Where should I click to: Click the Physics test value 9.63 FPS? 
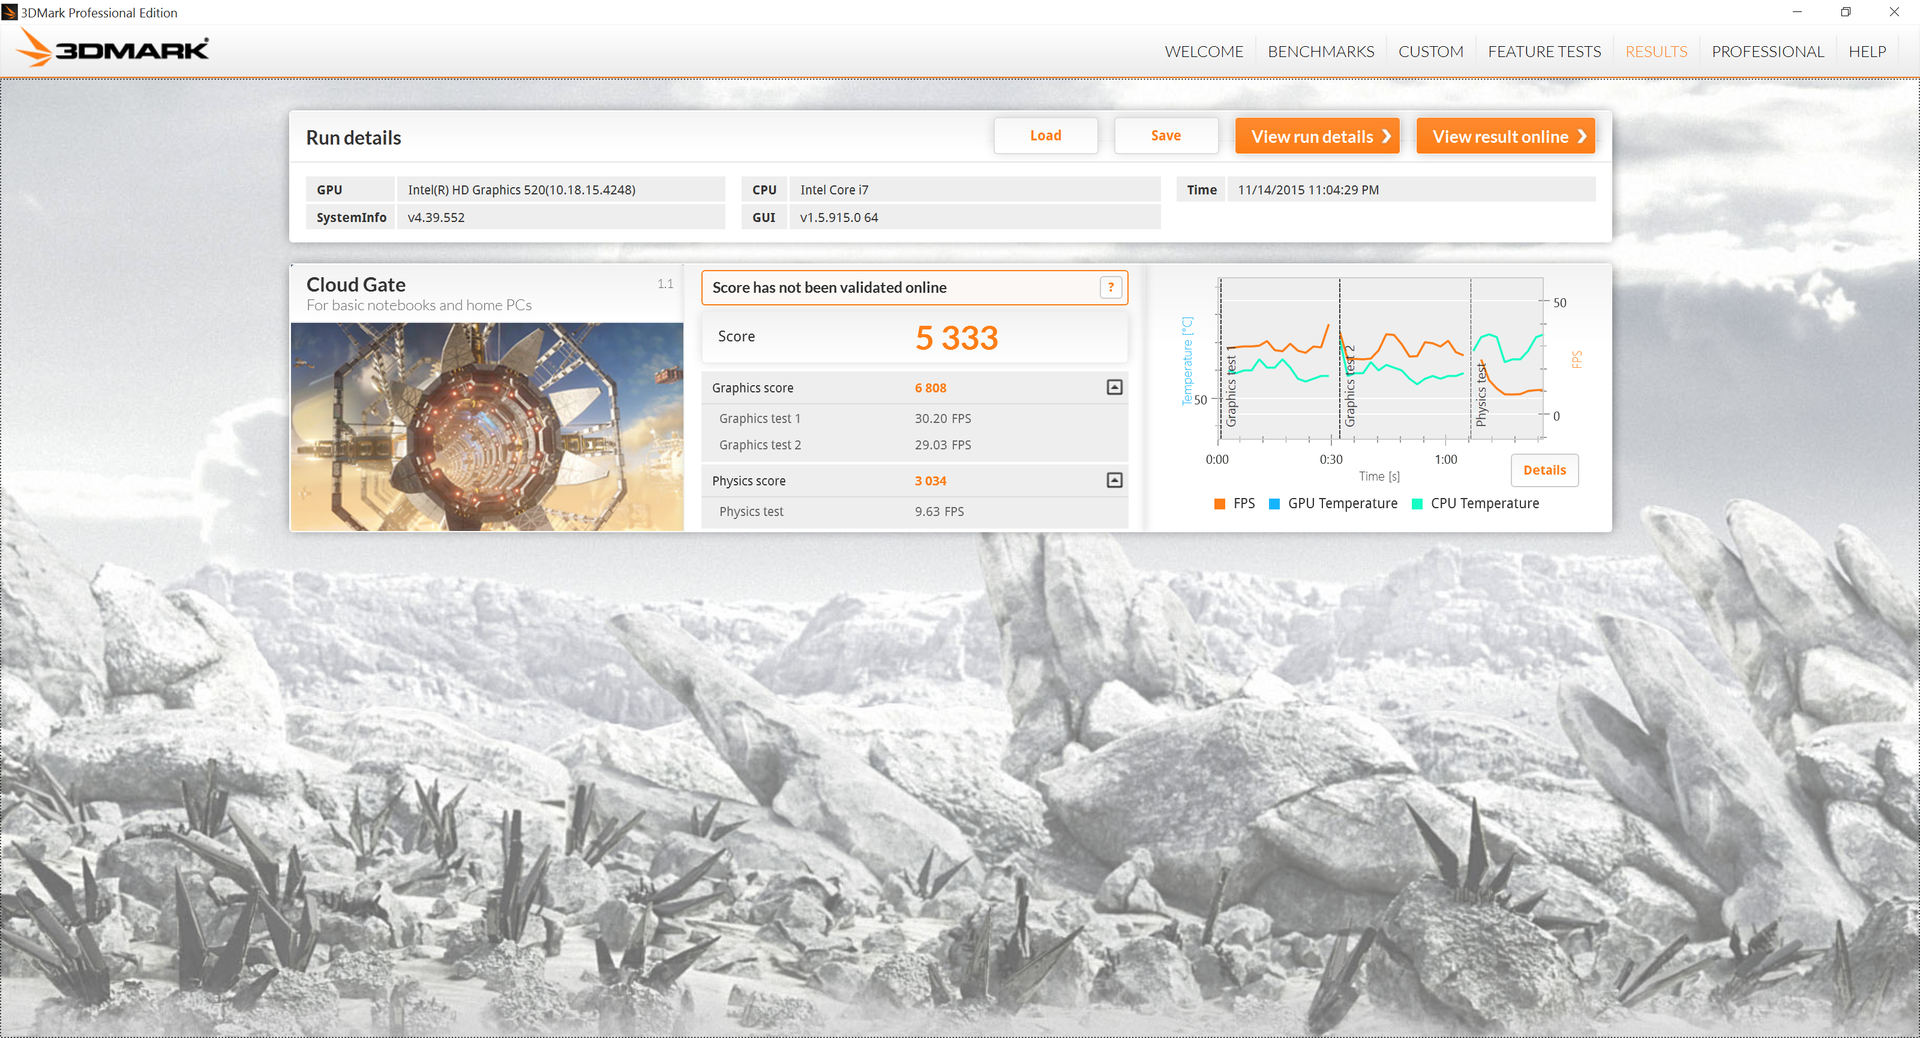pyautogui.click(x=939, y=512)
